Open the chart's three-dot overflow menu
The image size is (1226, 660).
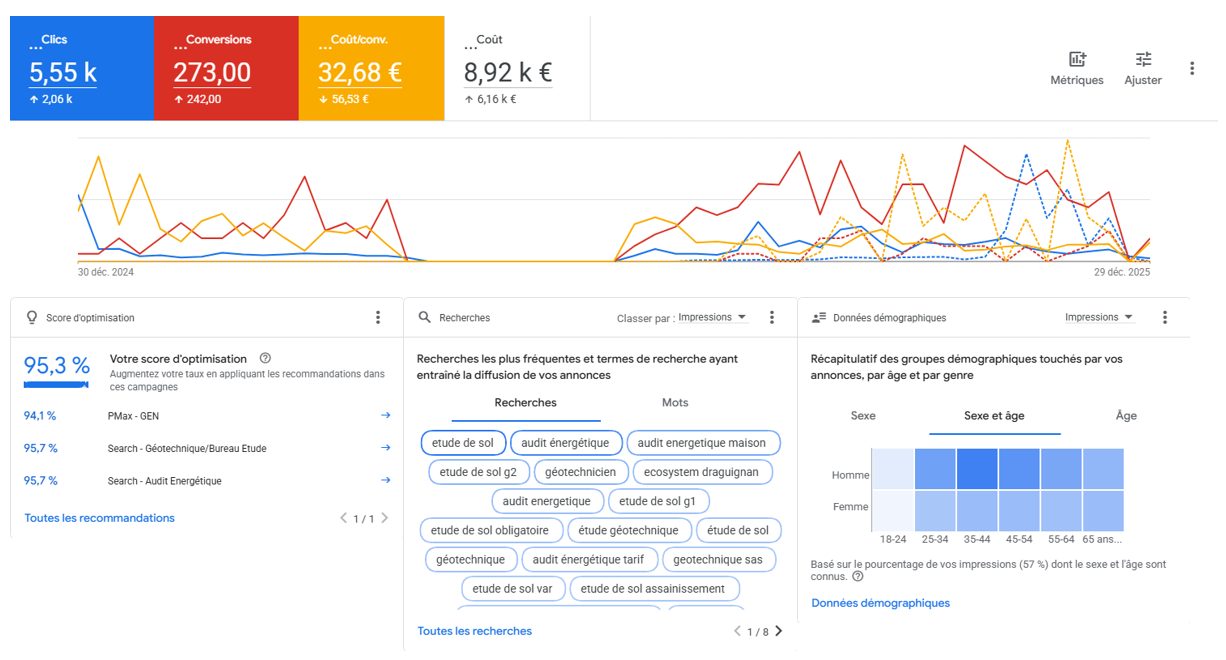point(1192,68)
